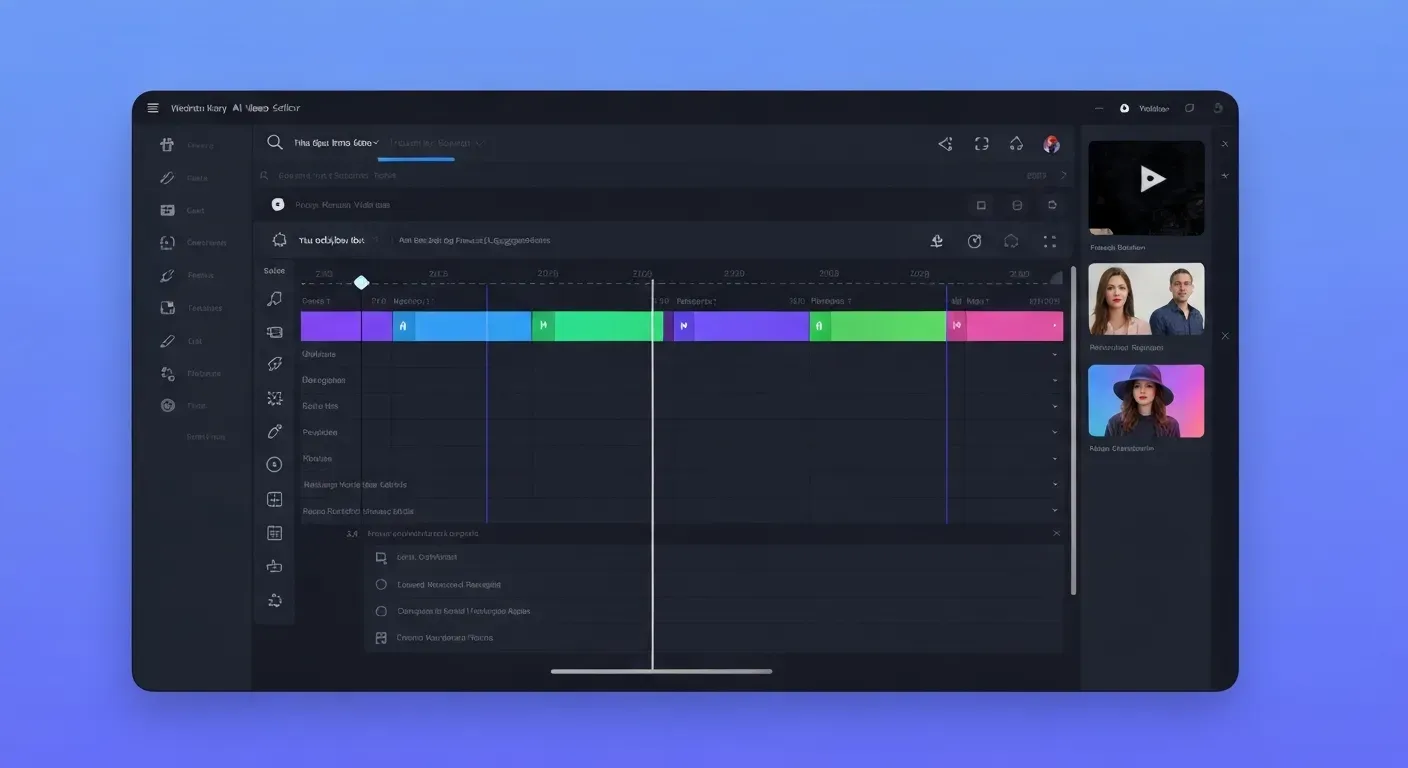Select the pen tool in the edit sidebar

click(274, 431)
